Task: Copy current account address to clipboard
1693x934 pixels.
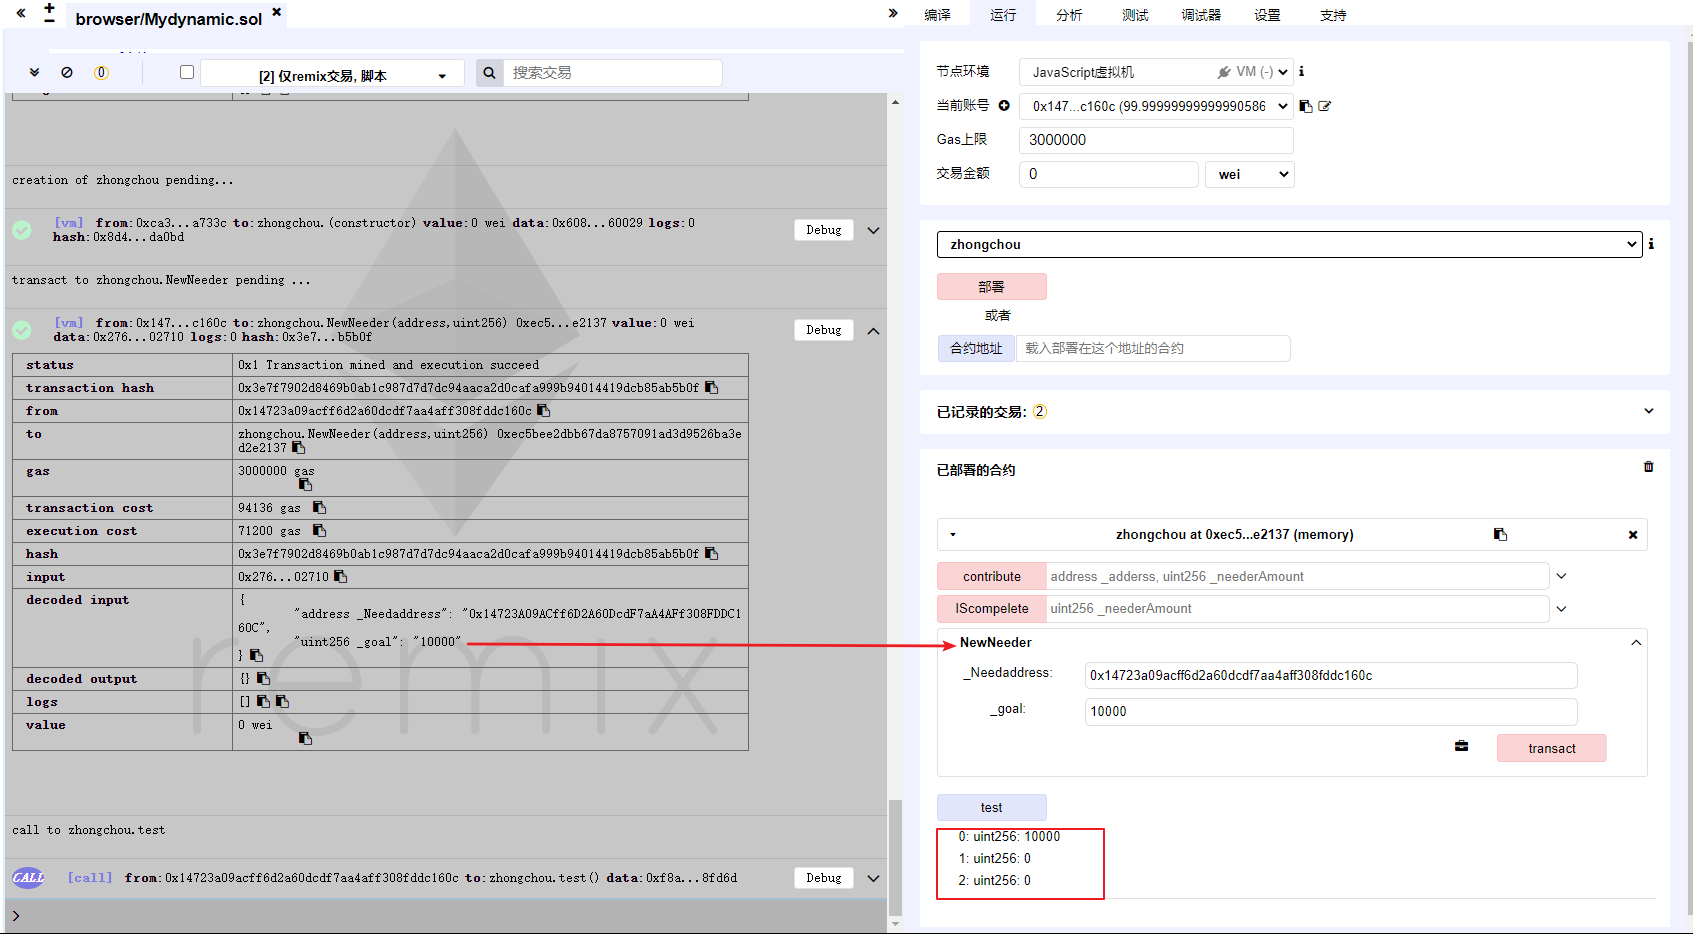Action: 1305,106
